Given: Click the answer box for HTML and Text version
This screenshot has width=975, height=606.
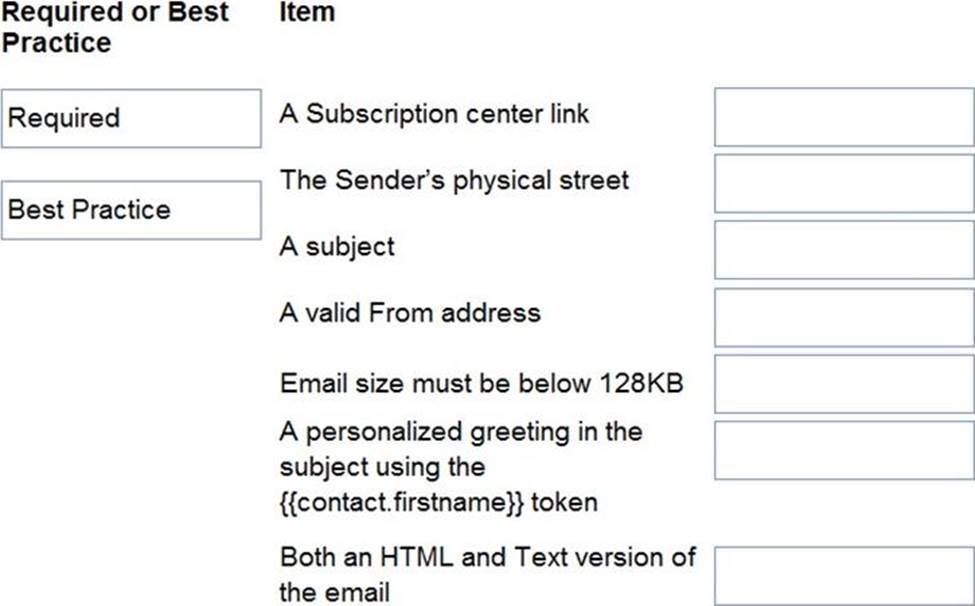Looking at the screenshot, I should tap(844, 576).
